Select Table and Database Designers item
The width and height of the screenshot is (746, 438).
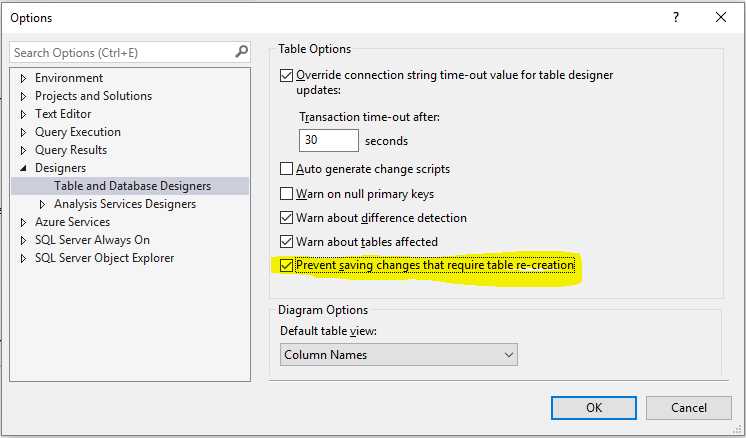[132, 186]
